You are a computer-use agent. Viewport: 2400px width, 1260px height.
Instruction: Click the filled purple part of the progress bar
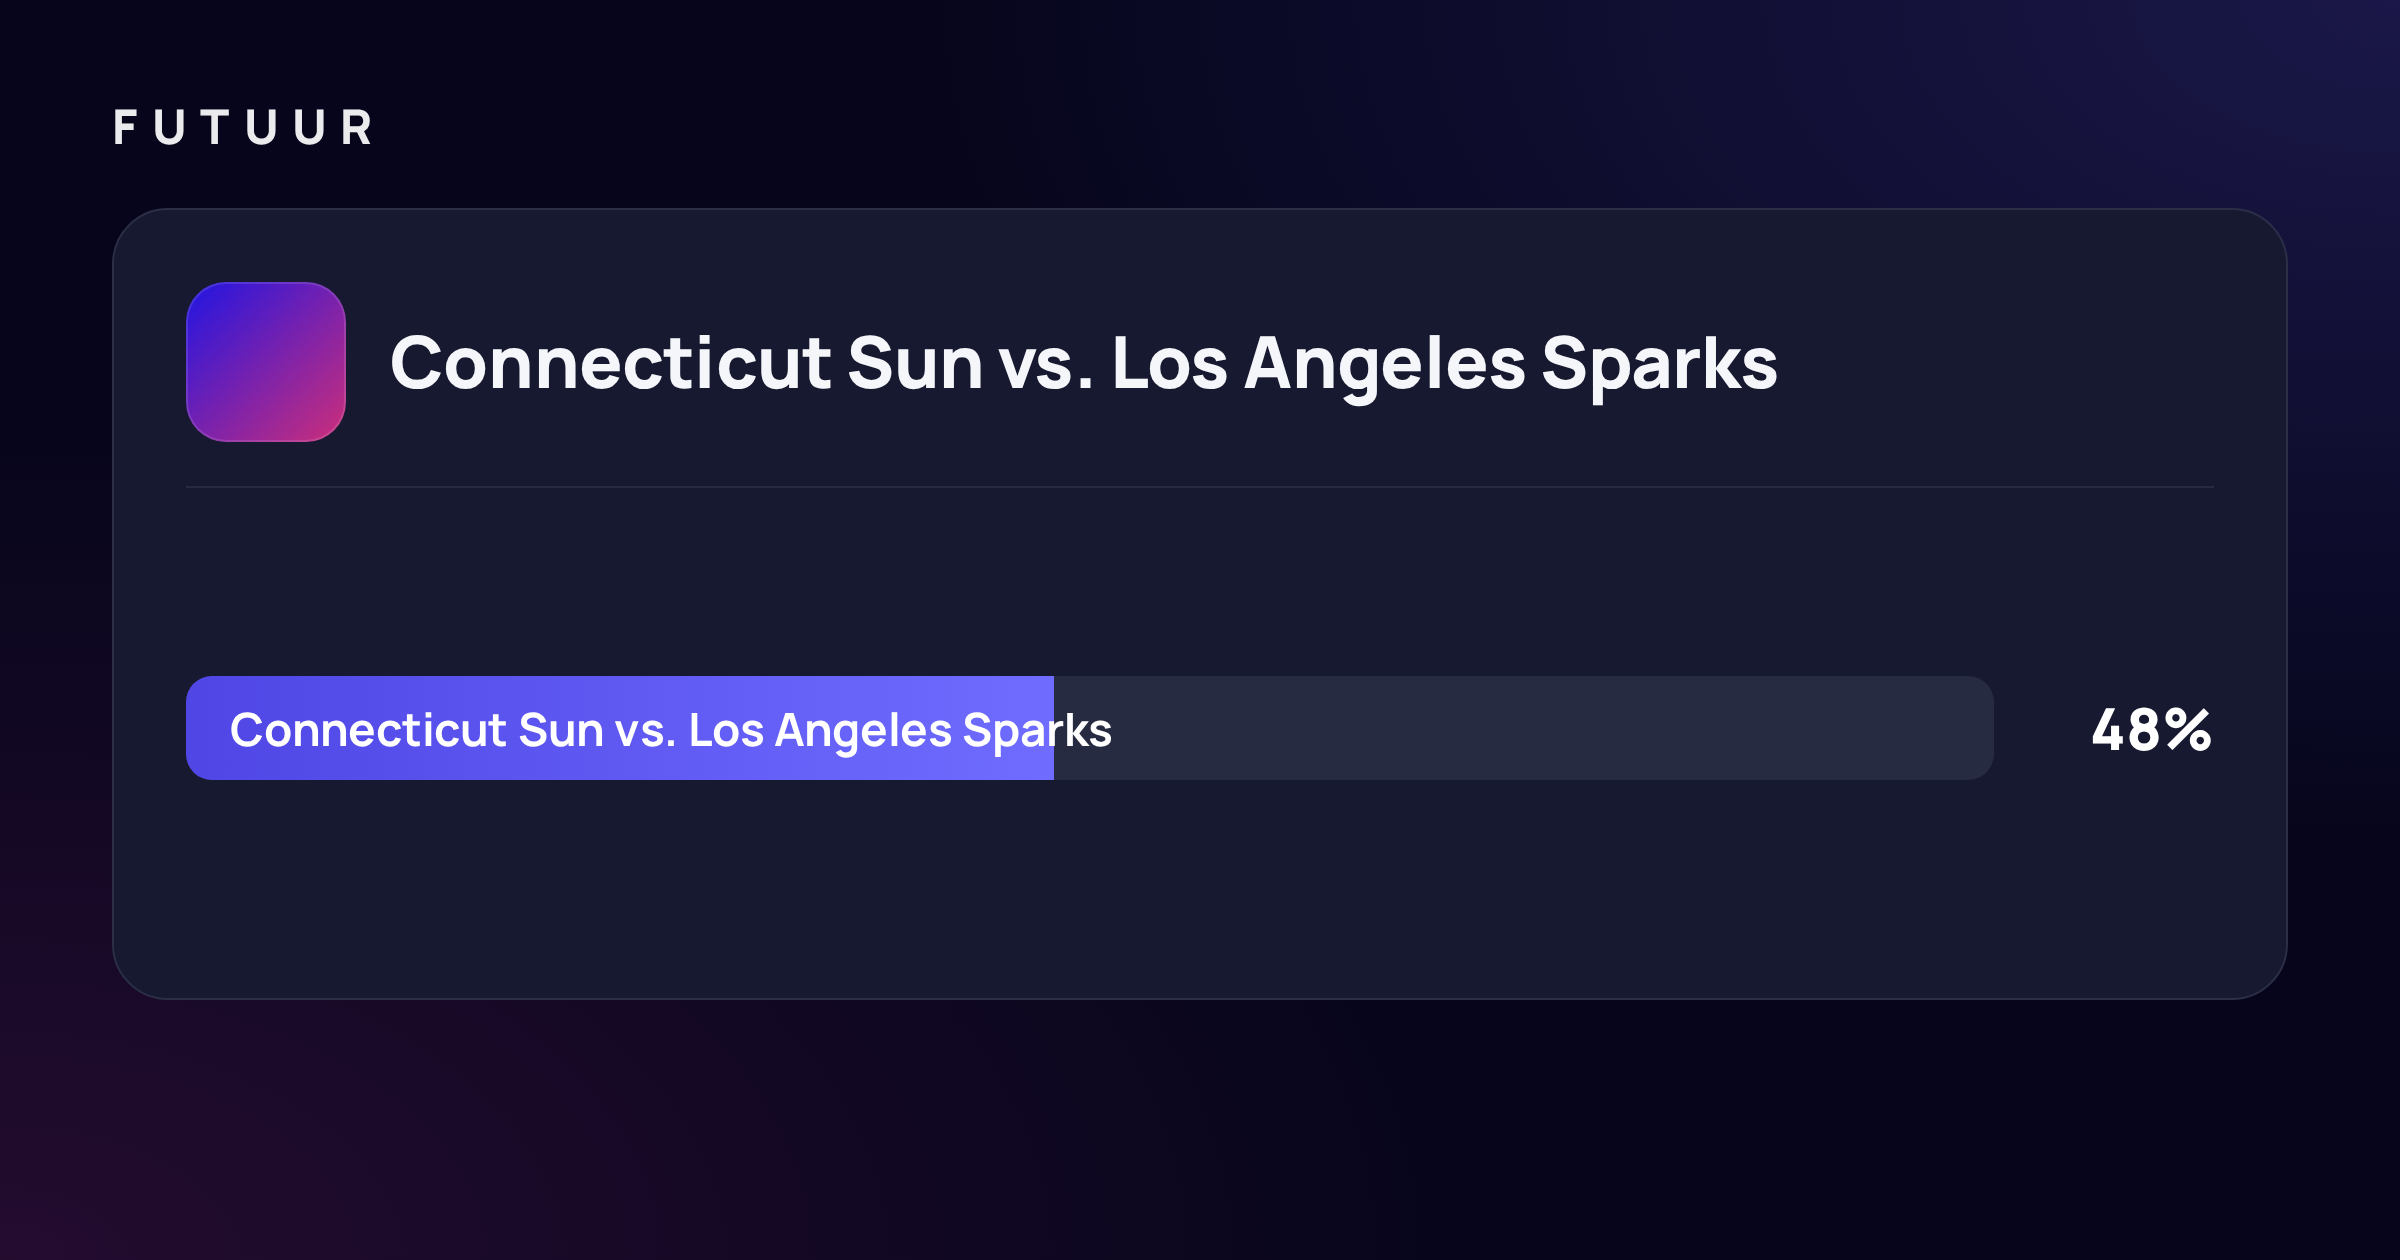[620, 728]
